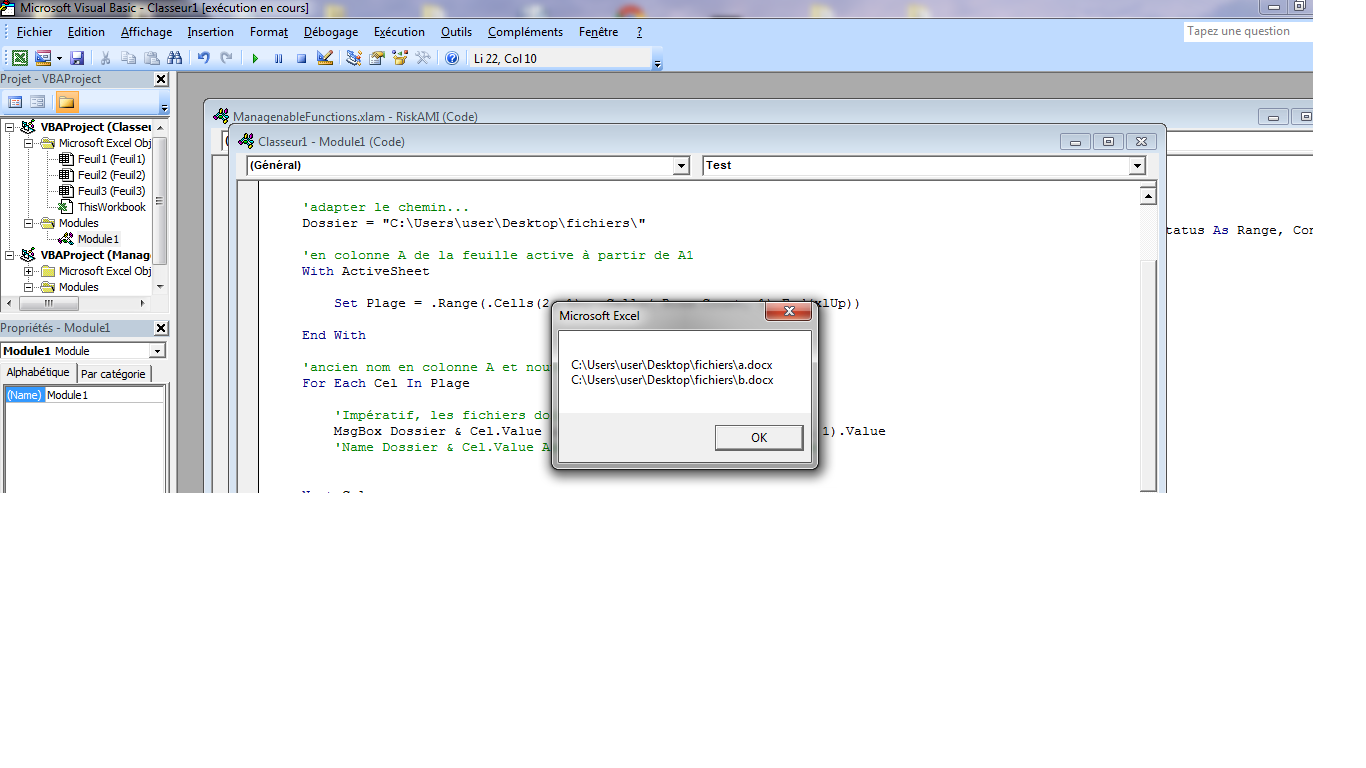Close the Projet - VBAProject panel
The image size is (1366, 768).
(161, 79)
